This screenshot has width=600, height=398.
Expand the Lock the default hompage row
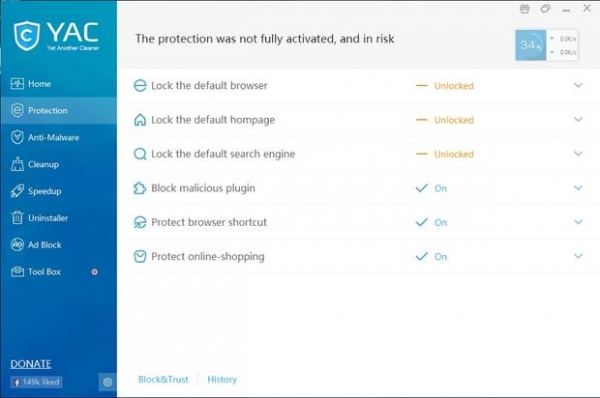[x=578, y=119]
